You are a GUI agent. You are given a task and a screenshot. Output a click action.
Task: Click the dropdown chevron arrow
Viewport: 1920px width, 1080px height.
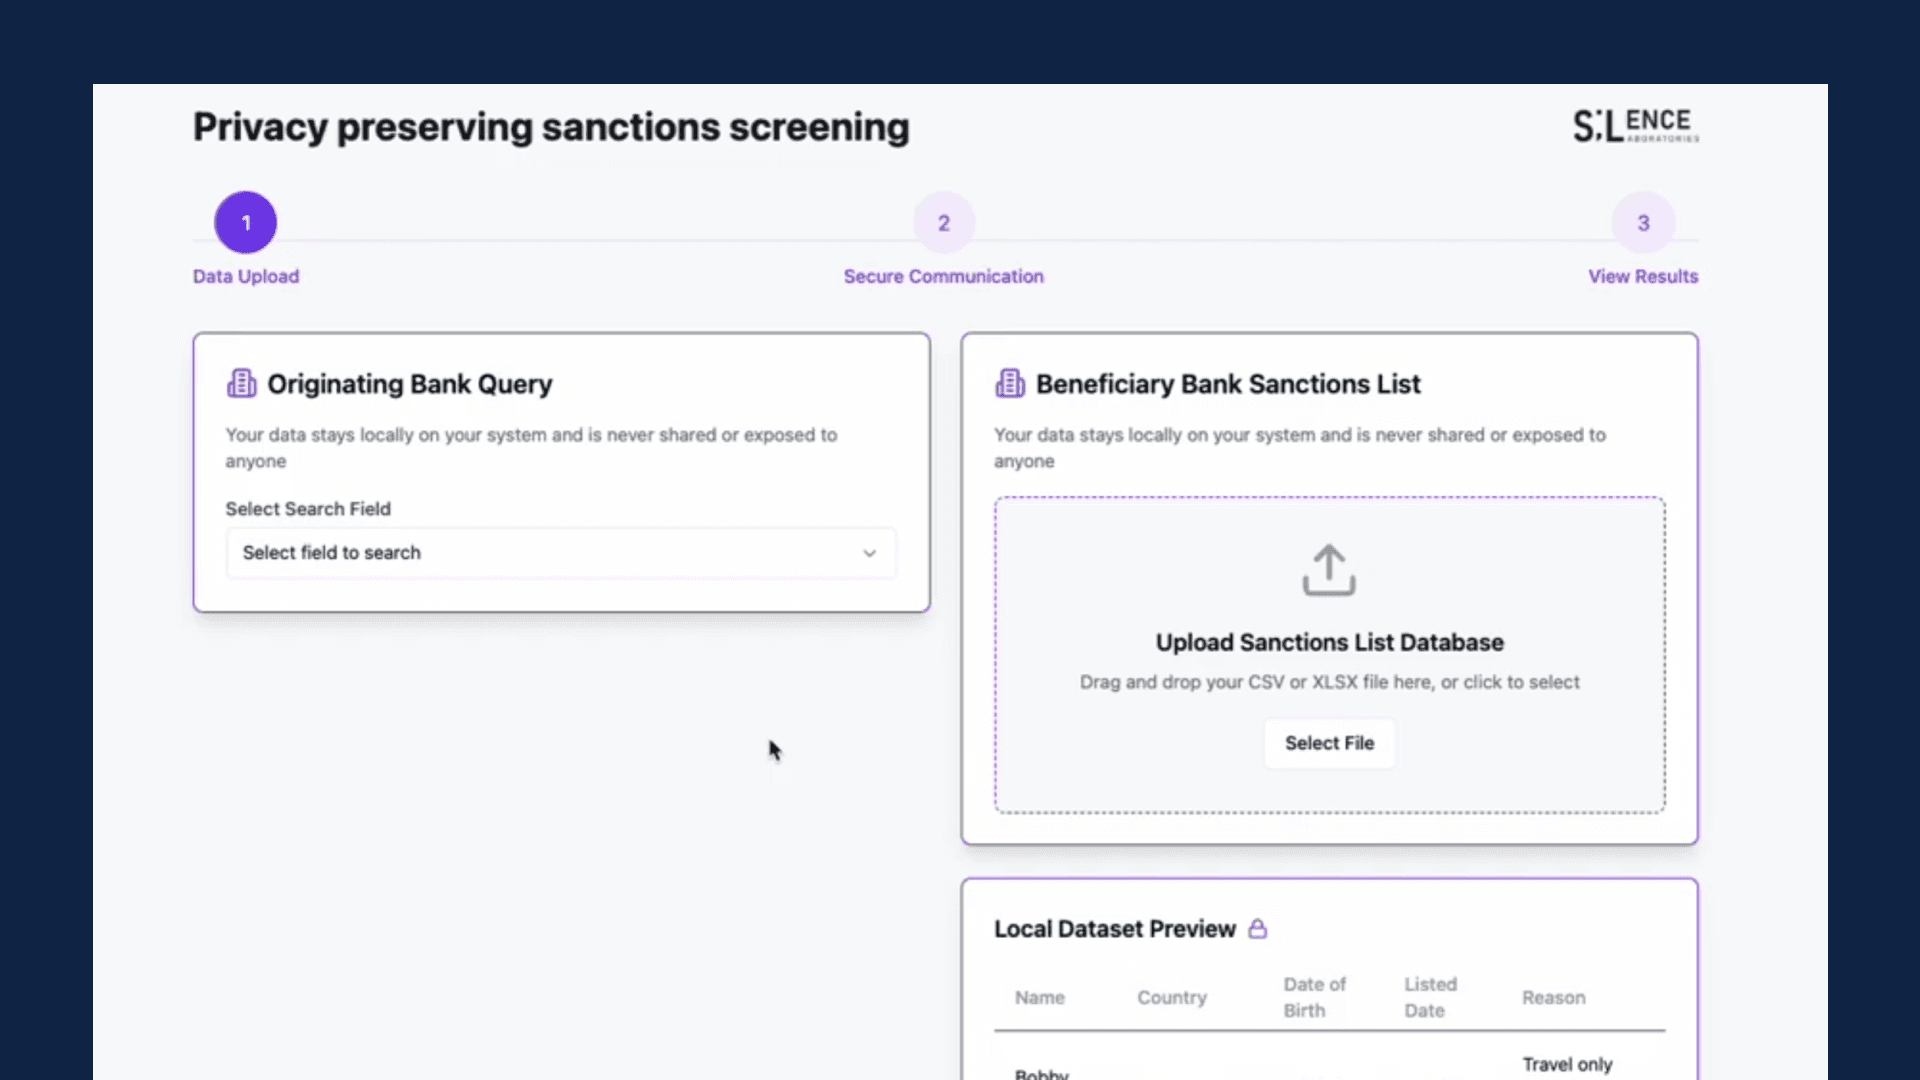click(869, 553)
